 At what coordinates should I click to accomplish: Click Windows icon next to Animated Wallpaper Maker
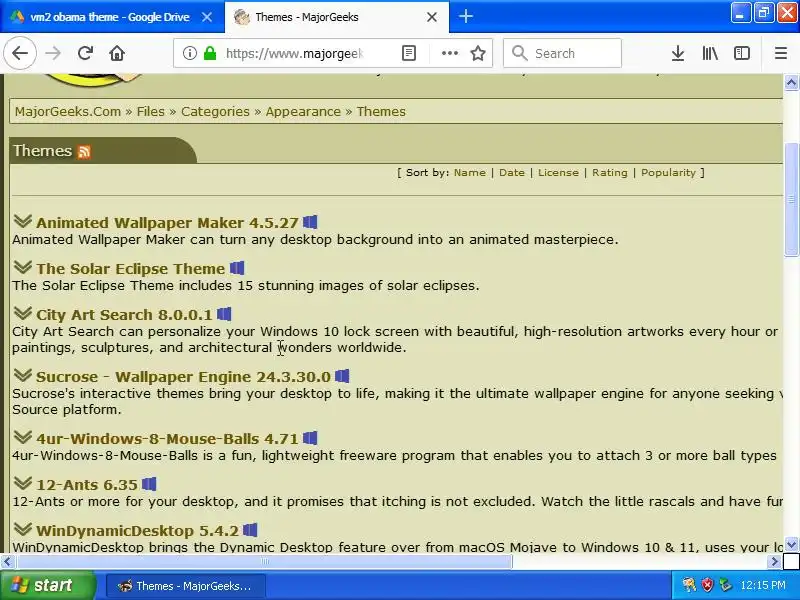click(x=310, y=222)
